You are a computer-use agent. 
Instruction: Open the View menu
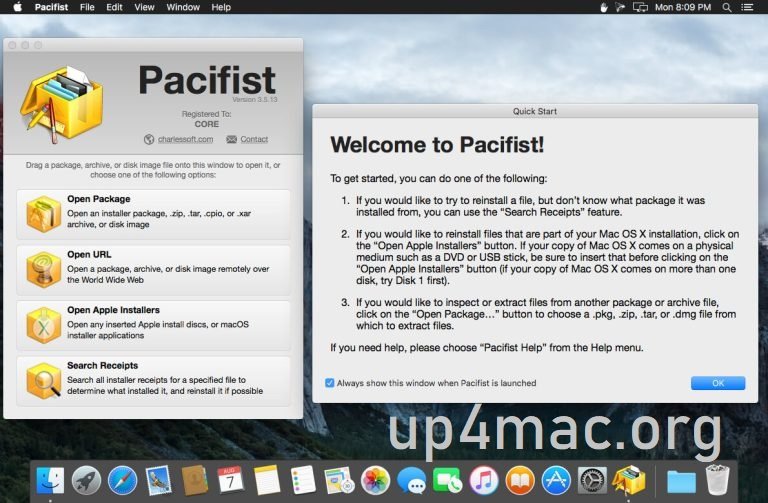tap(144, 7)
